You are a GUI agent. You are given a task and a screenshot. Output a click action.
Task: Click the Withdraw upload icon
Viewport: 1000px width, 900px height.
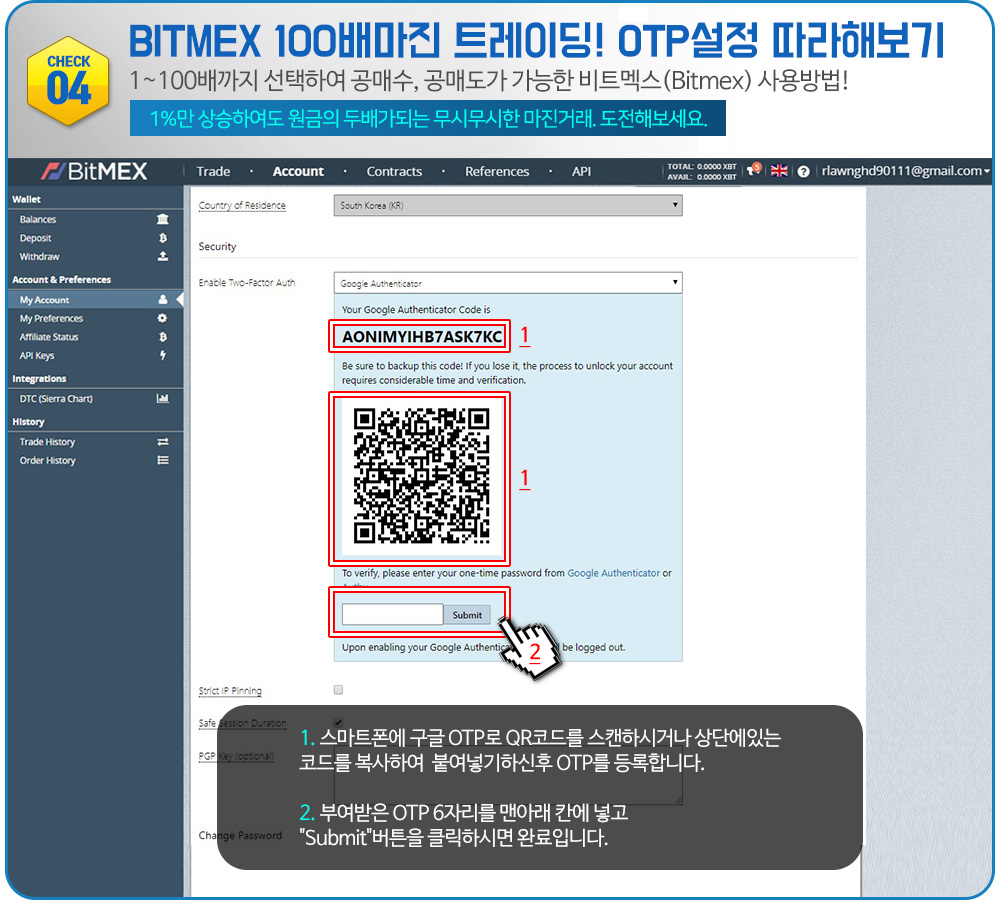[x=163, y=256]
